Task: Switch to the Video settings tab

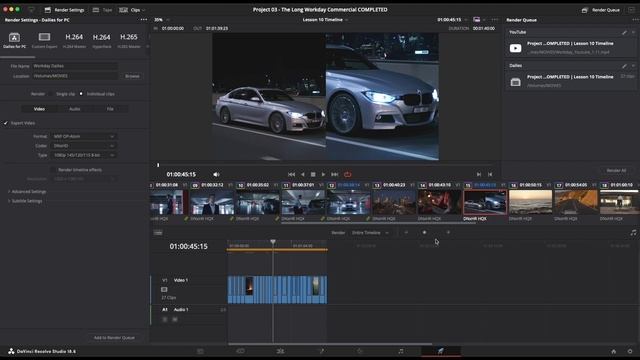Action: (39, 109)
